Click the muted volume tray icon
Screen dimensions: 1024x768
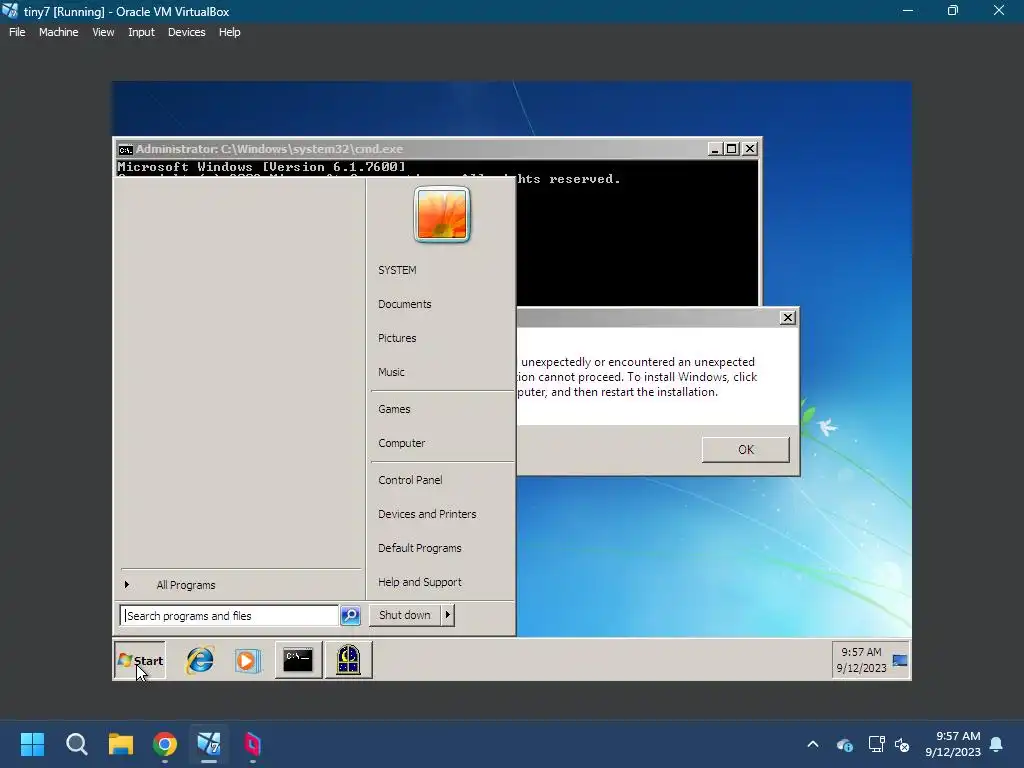[x=903, y=744]
